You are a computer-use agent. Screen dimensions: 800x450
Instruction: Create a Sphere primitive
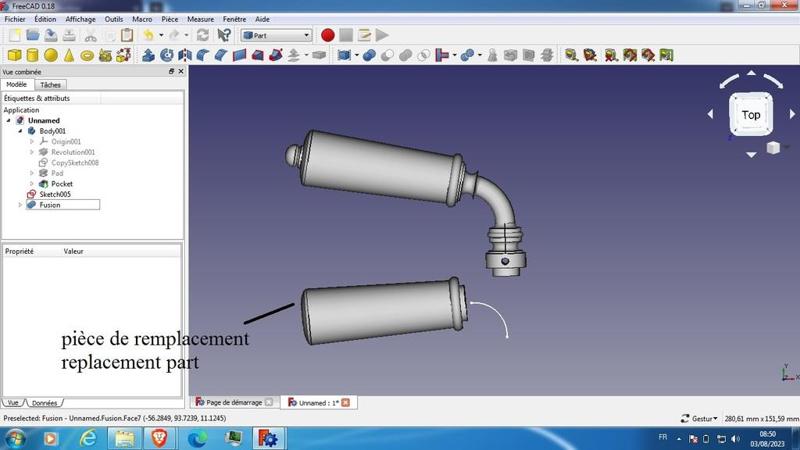(x=51, y=55)
